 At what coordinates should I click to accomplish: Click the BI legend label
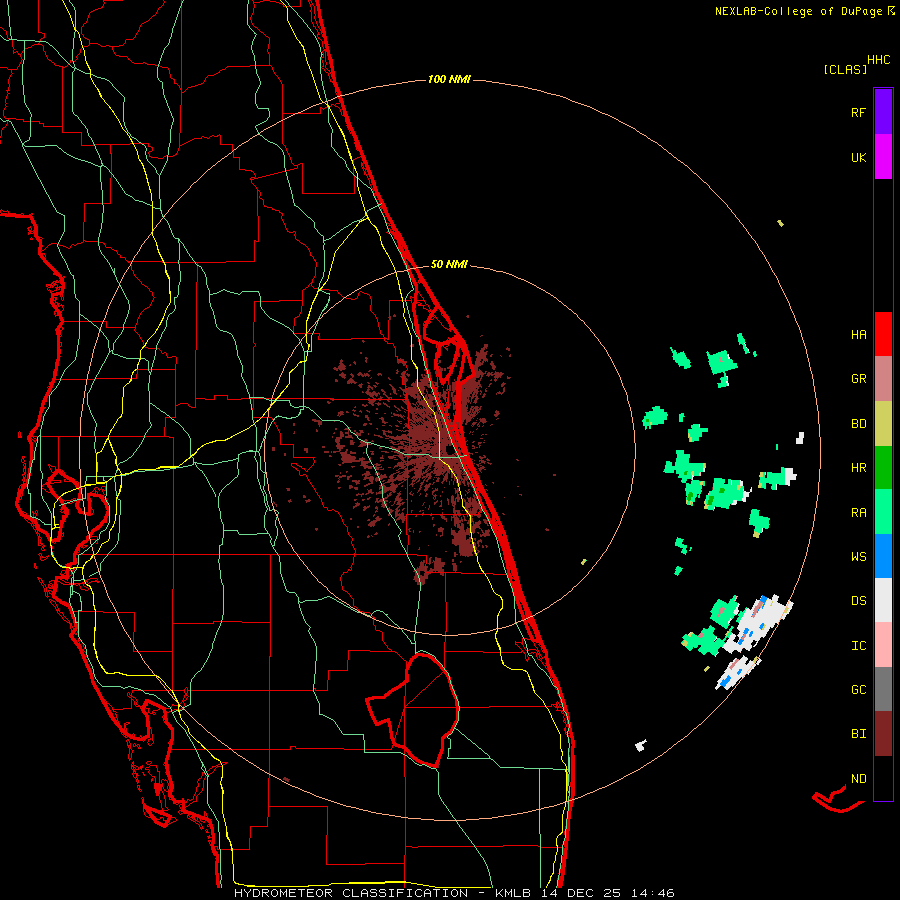tap(859, 734)
